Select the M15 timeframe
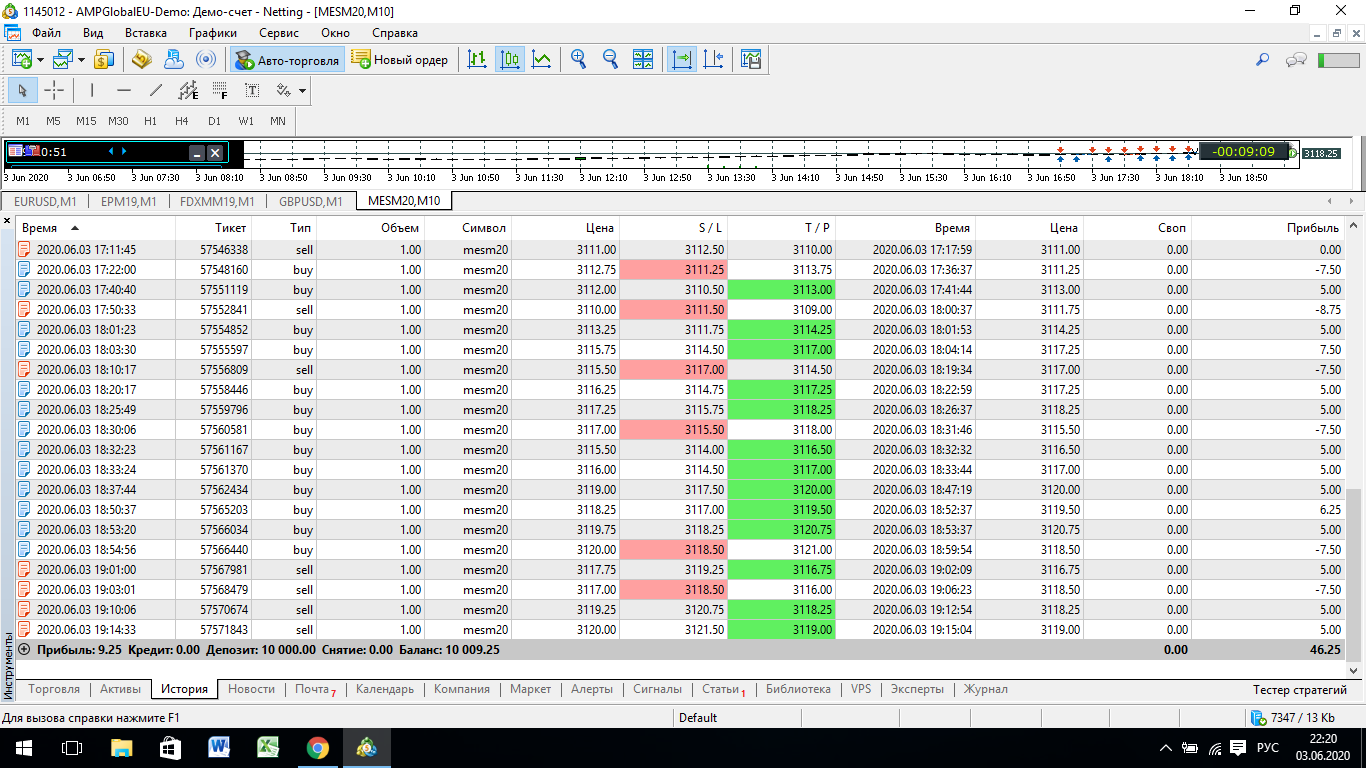The width and height of the screenshot is (1366, 768). click(86, 121)
